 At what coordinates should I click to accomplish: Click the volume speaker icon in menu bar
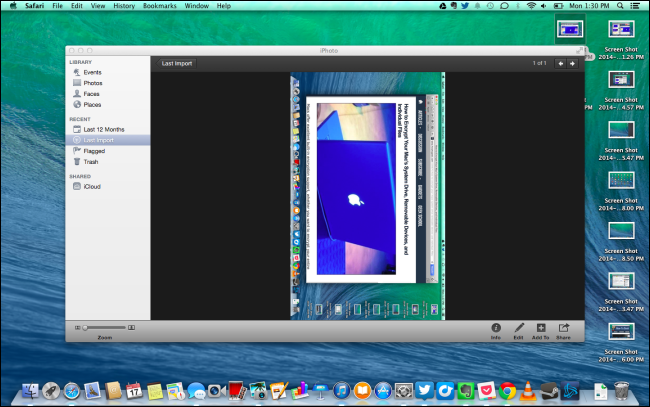pyautogui.click(x=544, y=6)
